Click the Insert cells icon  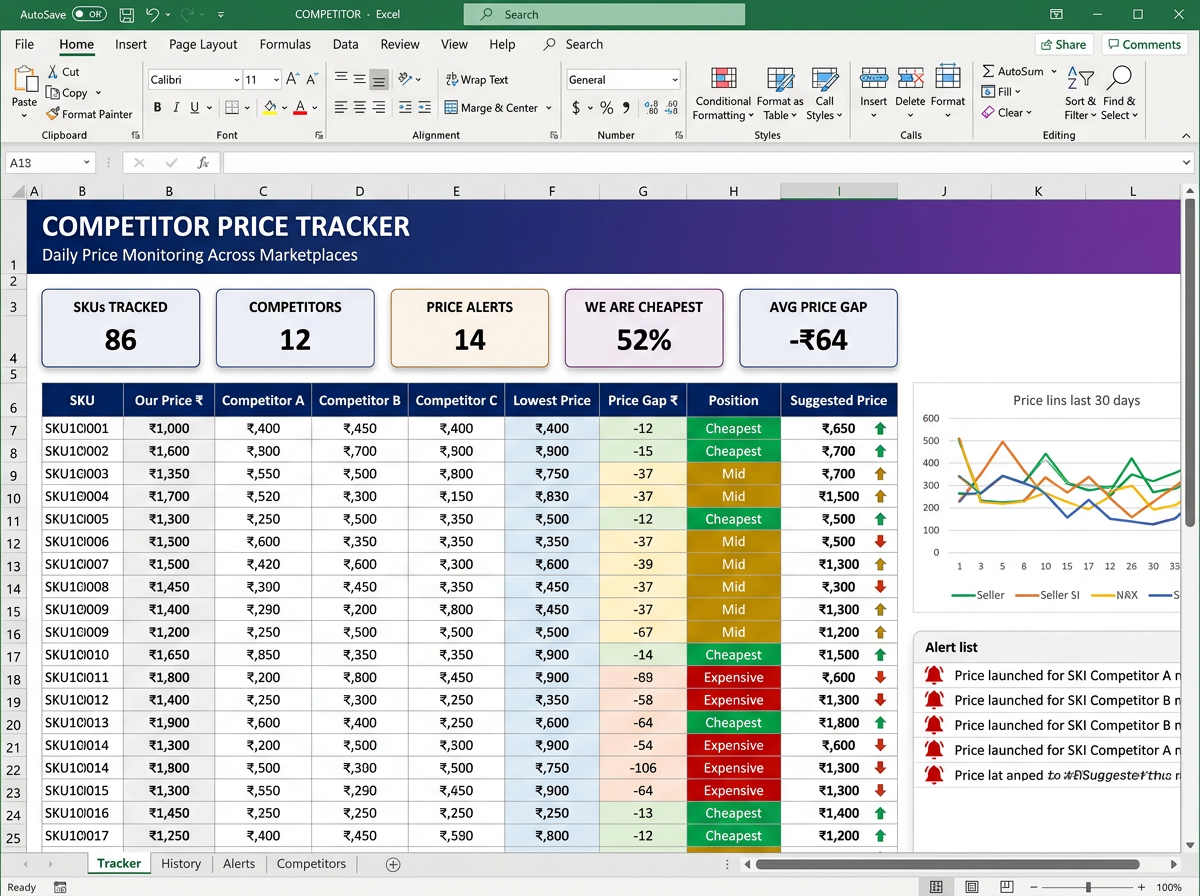click(874, 79)
